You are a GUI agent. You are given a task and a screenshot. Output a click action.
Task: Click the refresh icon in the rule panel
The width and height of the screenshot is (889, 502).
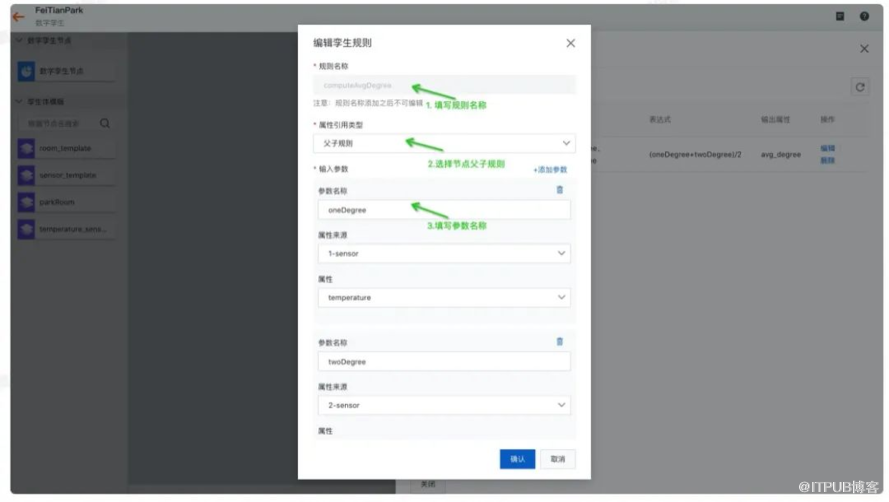tap(860, 87)
